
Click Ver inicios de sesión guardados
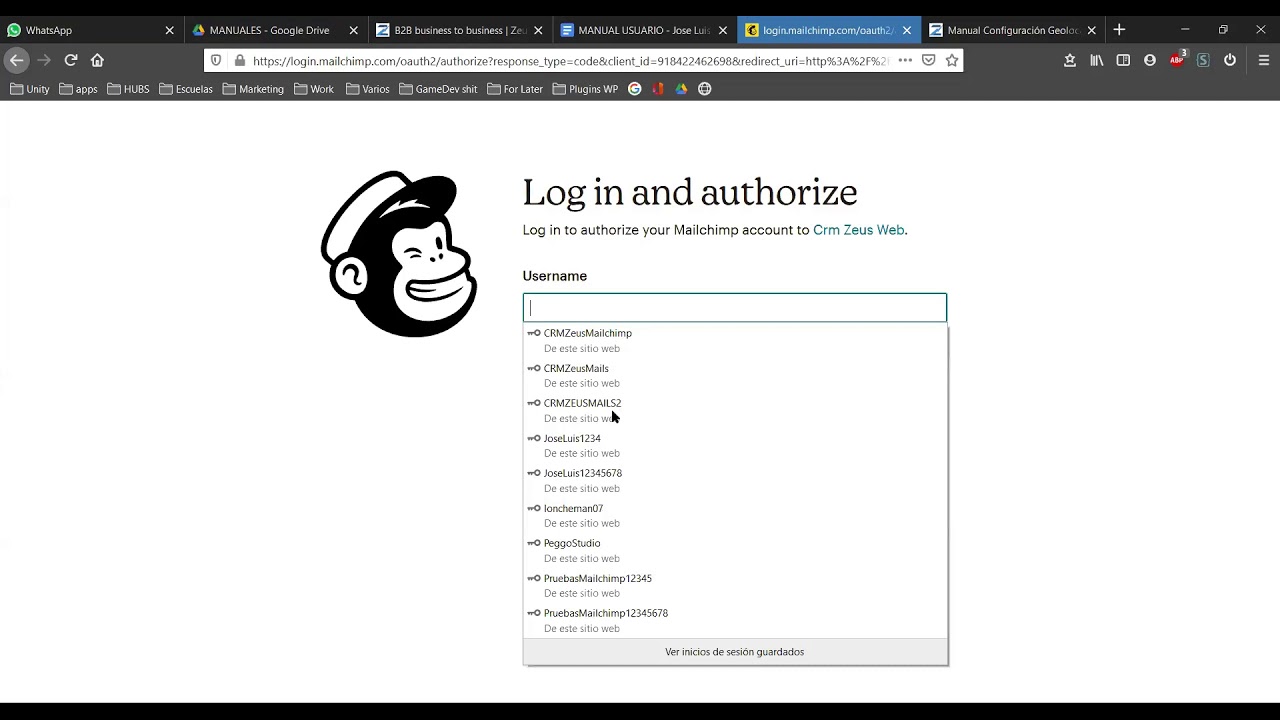pyautogui.click(x=735, y=652)
